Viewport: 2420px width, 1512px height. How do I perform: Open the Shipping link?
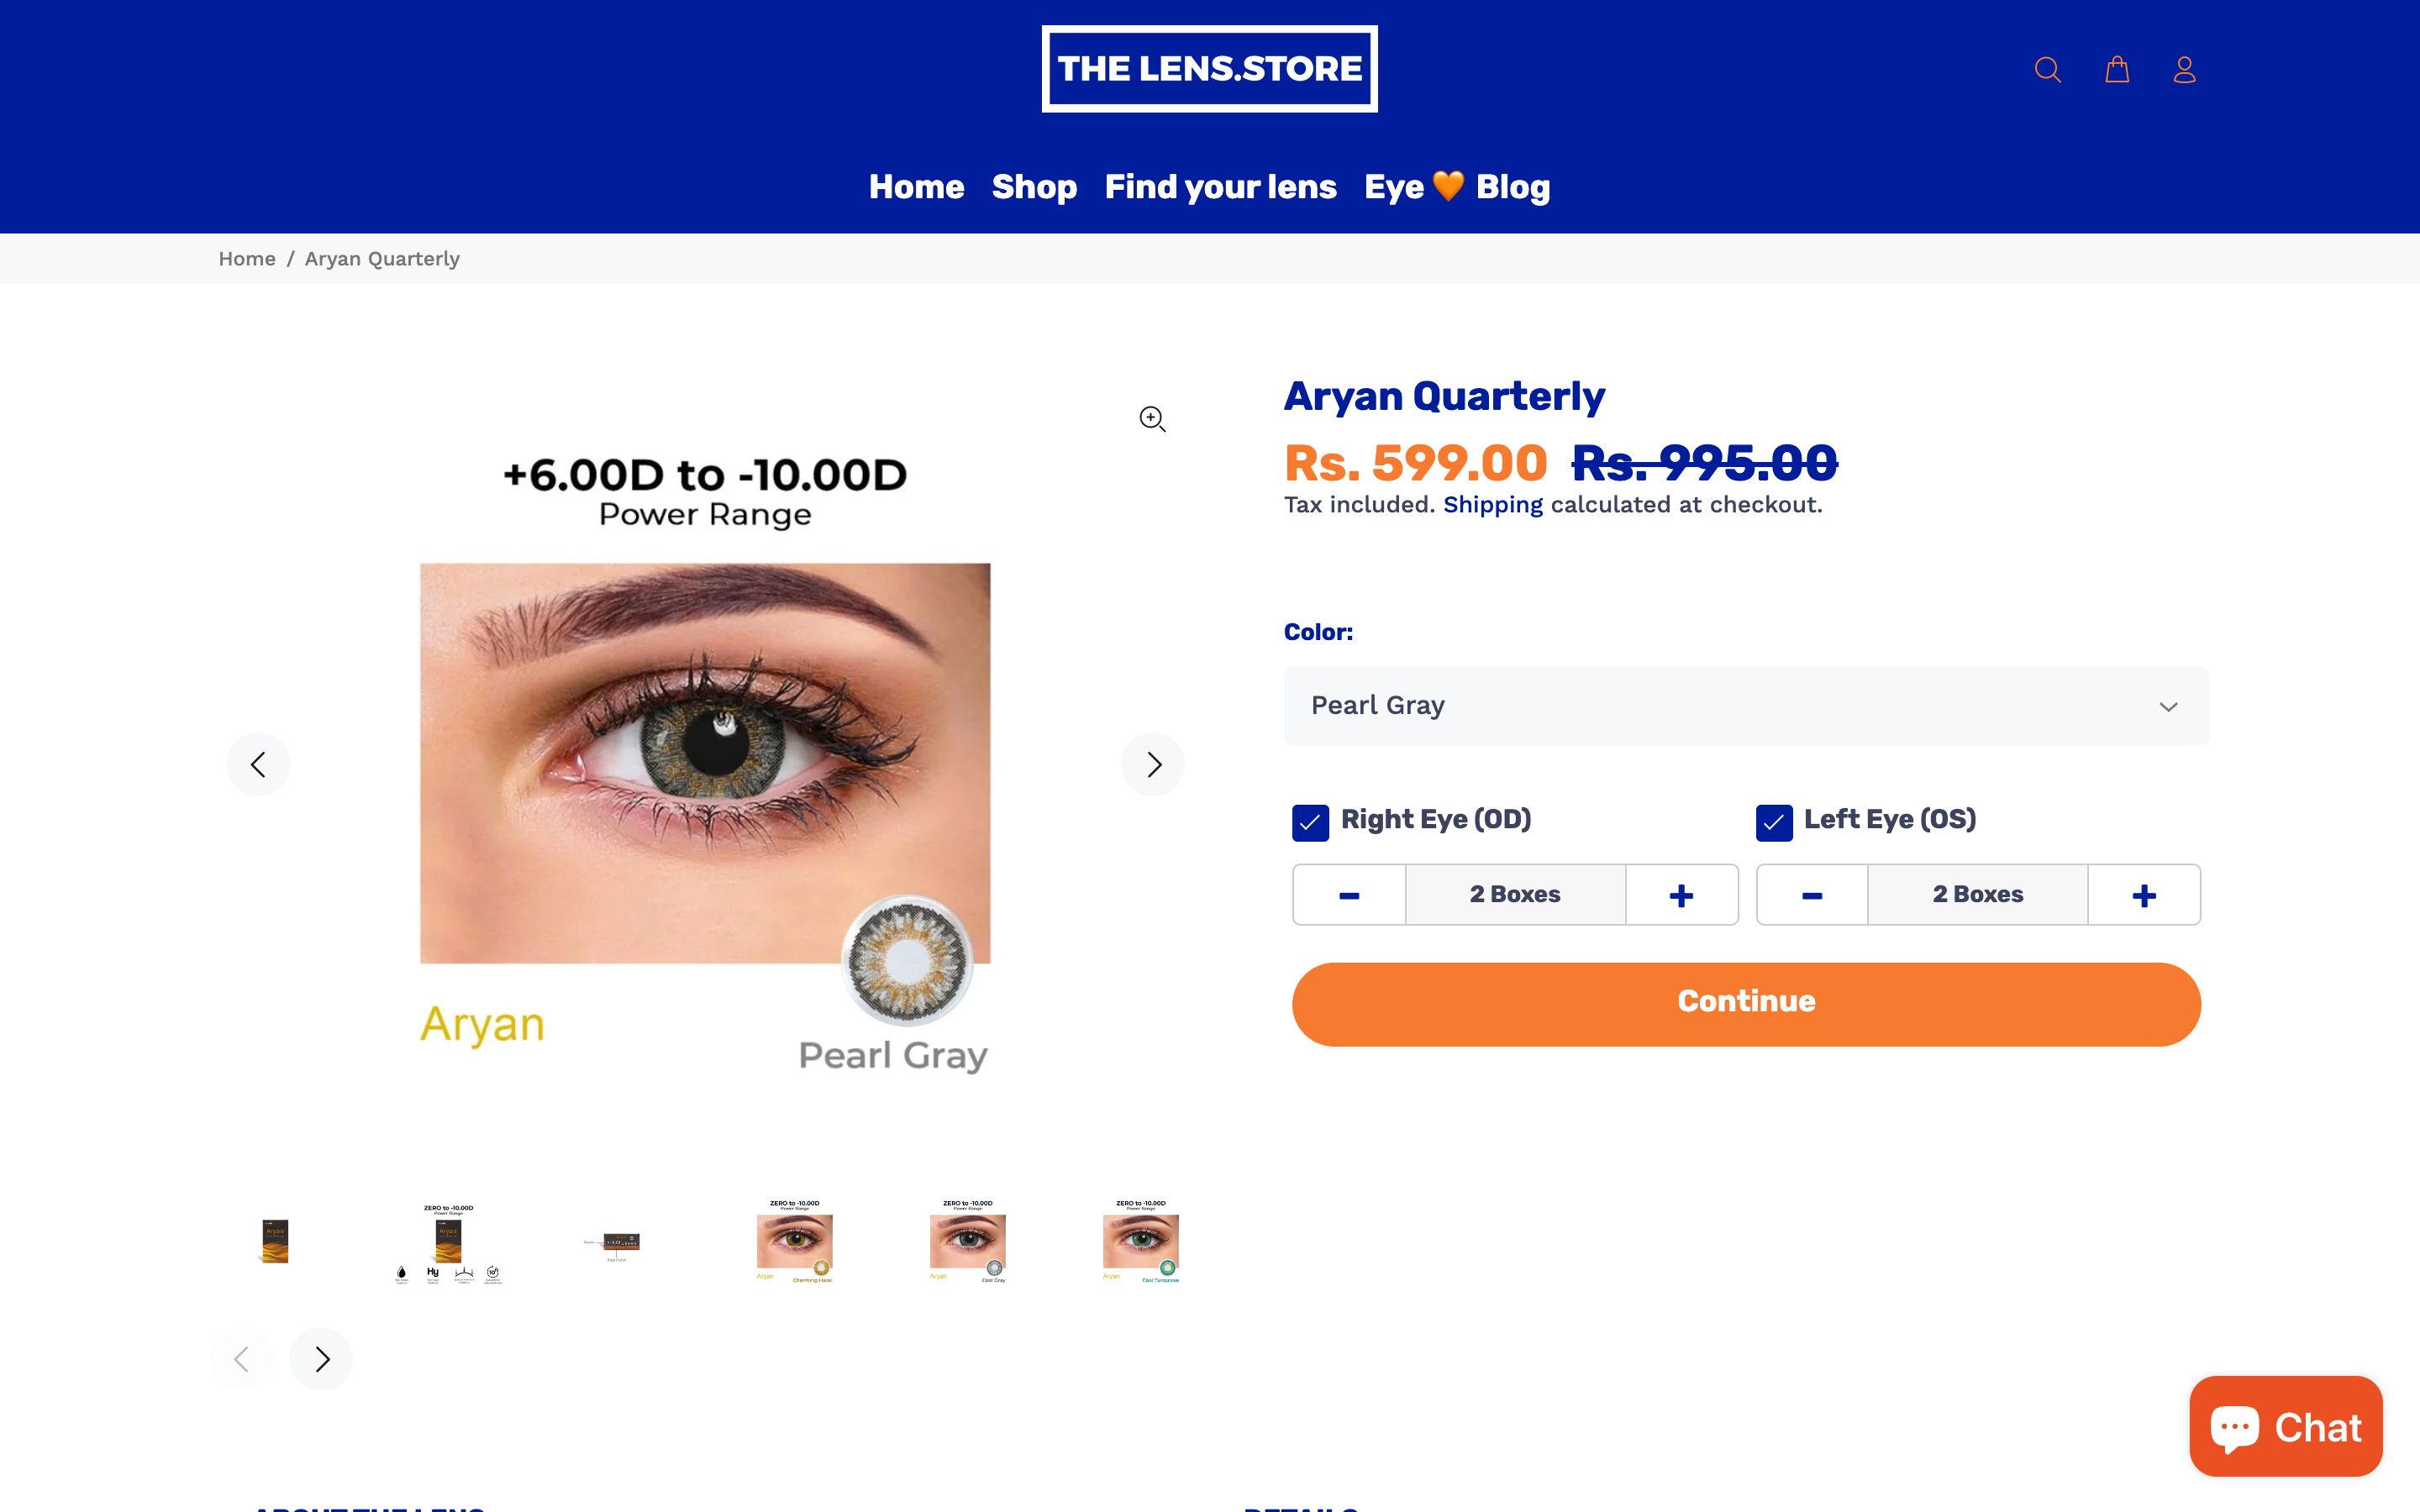pyautogui.click(x=1492, y=504)
